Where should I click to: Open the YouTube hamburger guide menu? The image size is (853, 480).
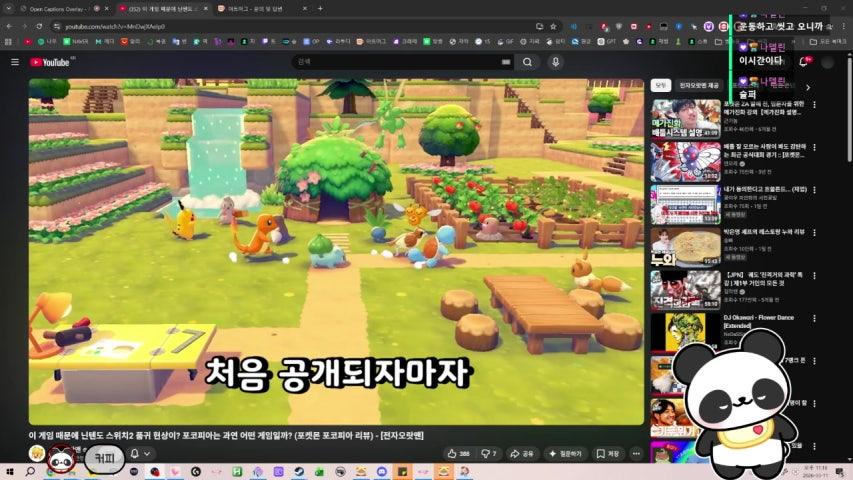tap(15, 62)
